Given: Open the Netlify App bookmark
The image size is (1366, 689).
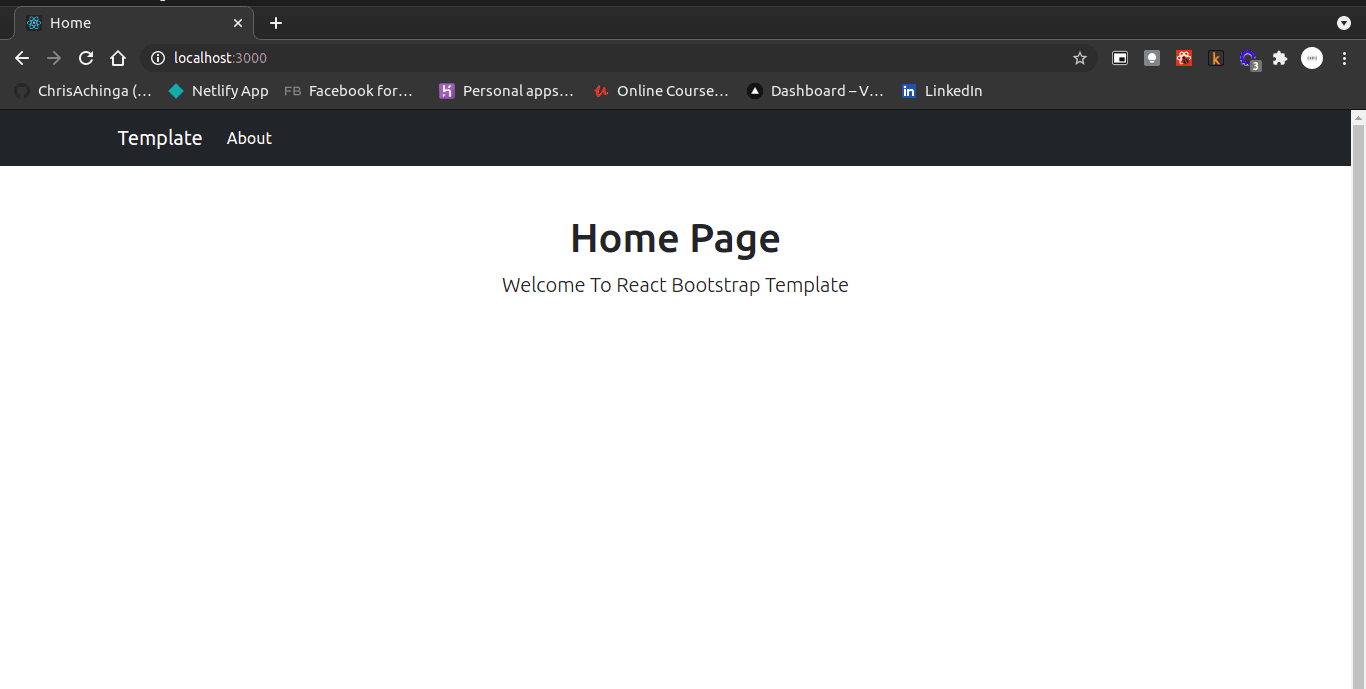Looking at the screenshot, I should [x=219, y=91].
